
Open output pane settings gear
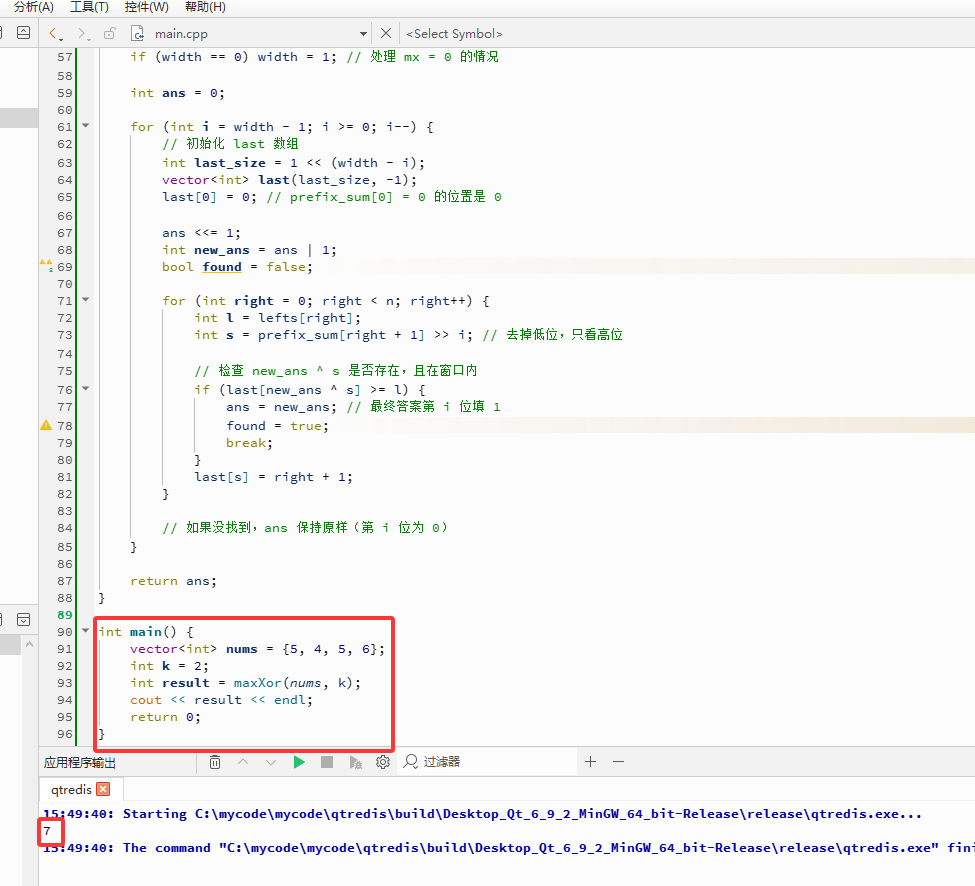click(x=383, y=762)
